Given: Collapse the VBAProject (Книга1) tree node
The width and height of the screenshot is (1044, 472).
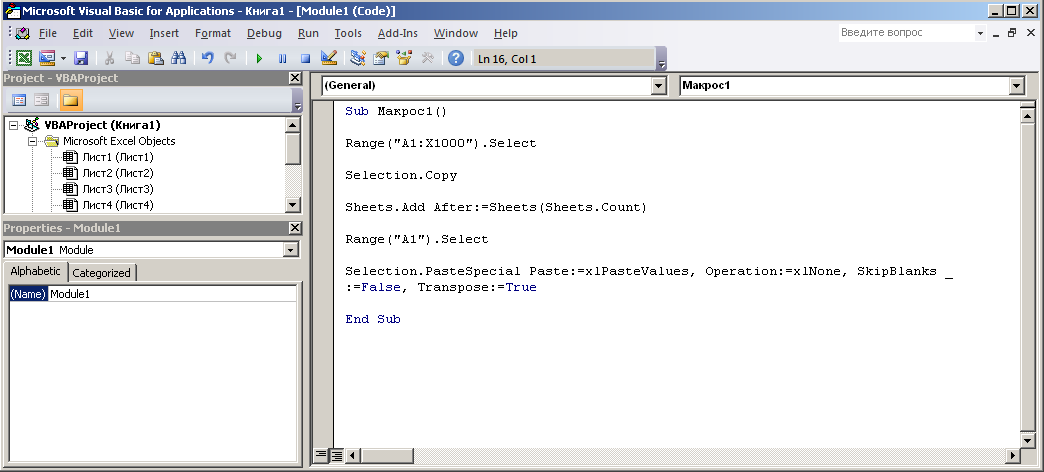Looking at the screenshot, I should (x=13, y=125).
